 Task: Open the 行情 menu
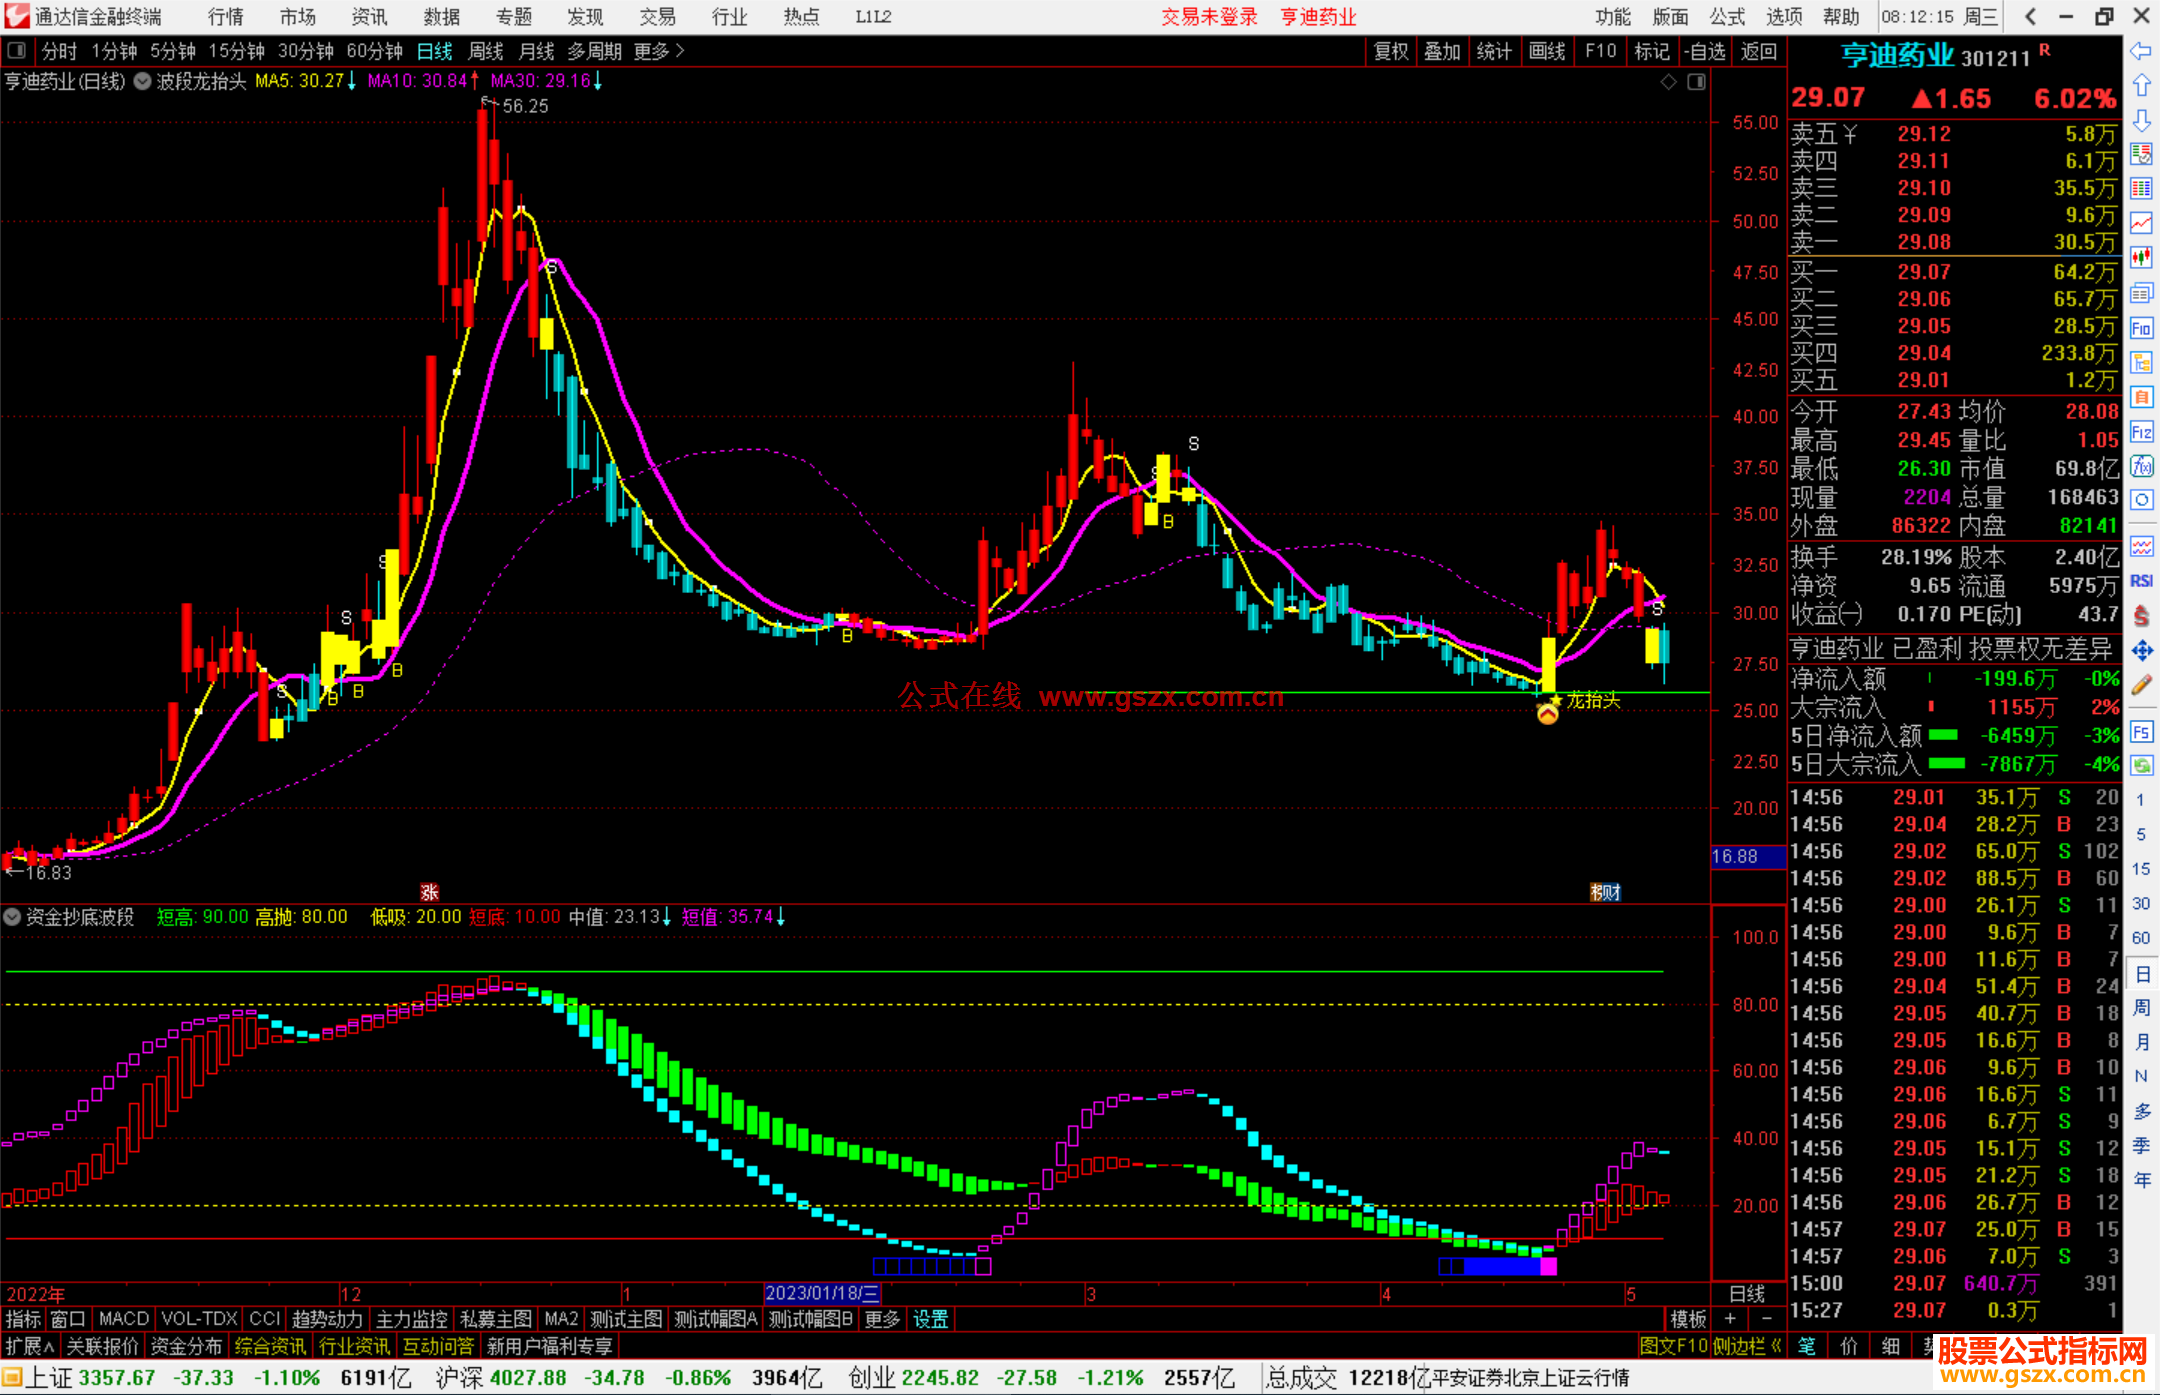point(226,17)
